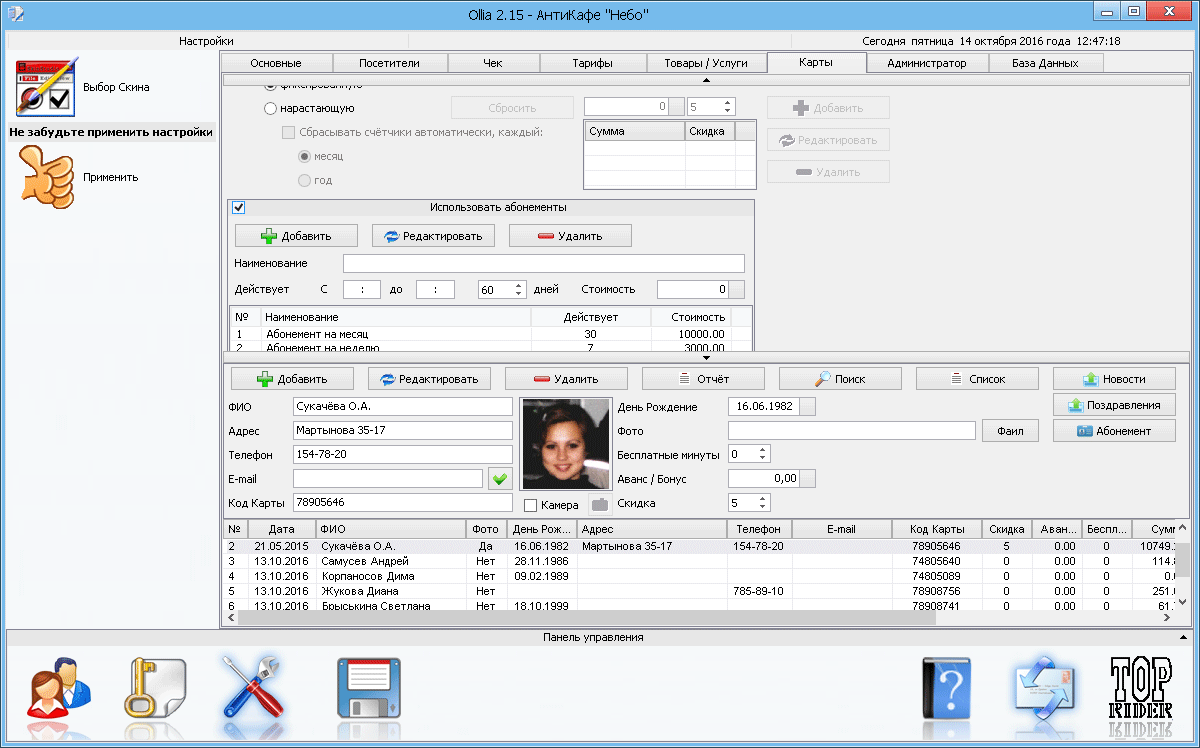This screenshot has width=1200, height=748.
Task: Enable the Камера checkbox
Action: pos(531,505)
